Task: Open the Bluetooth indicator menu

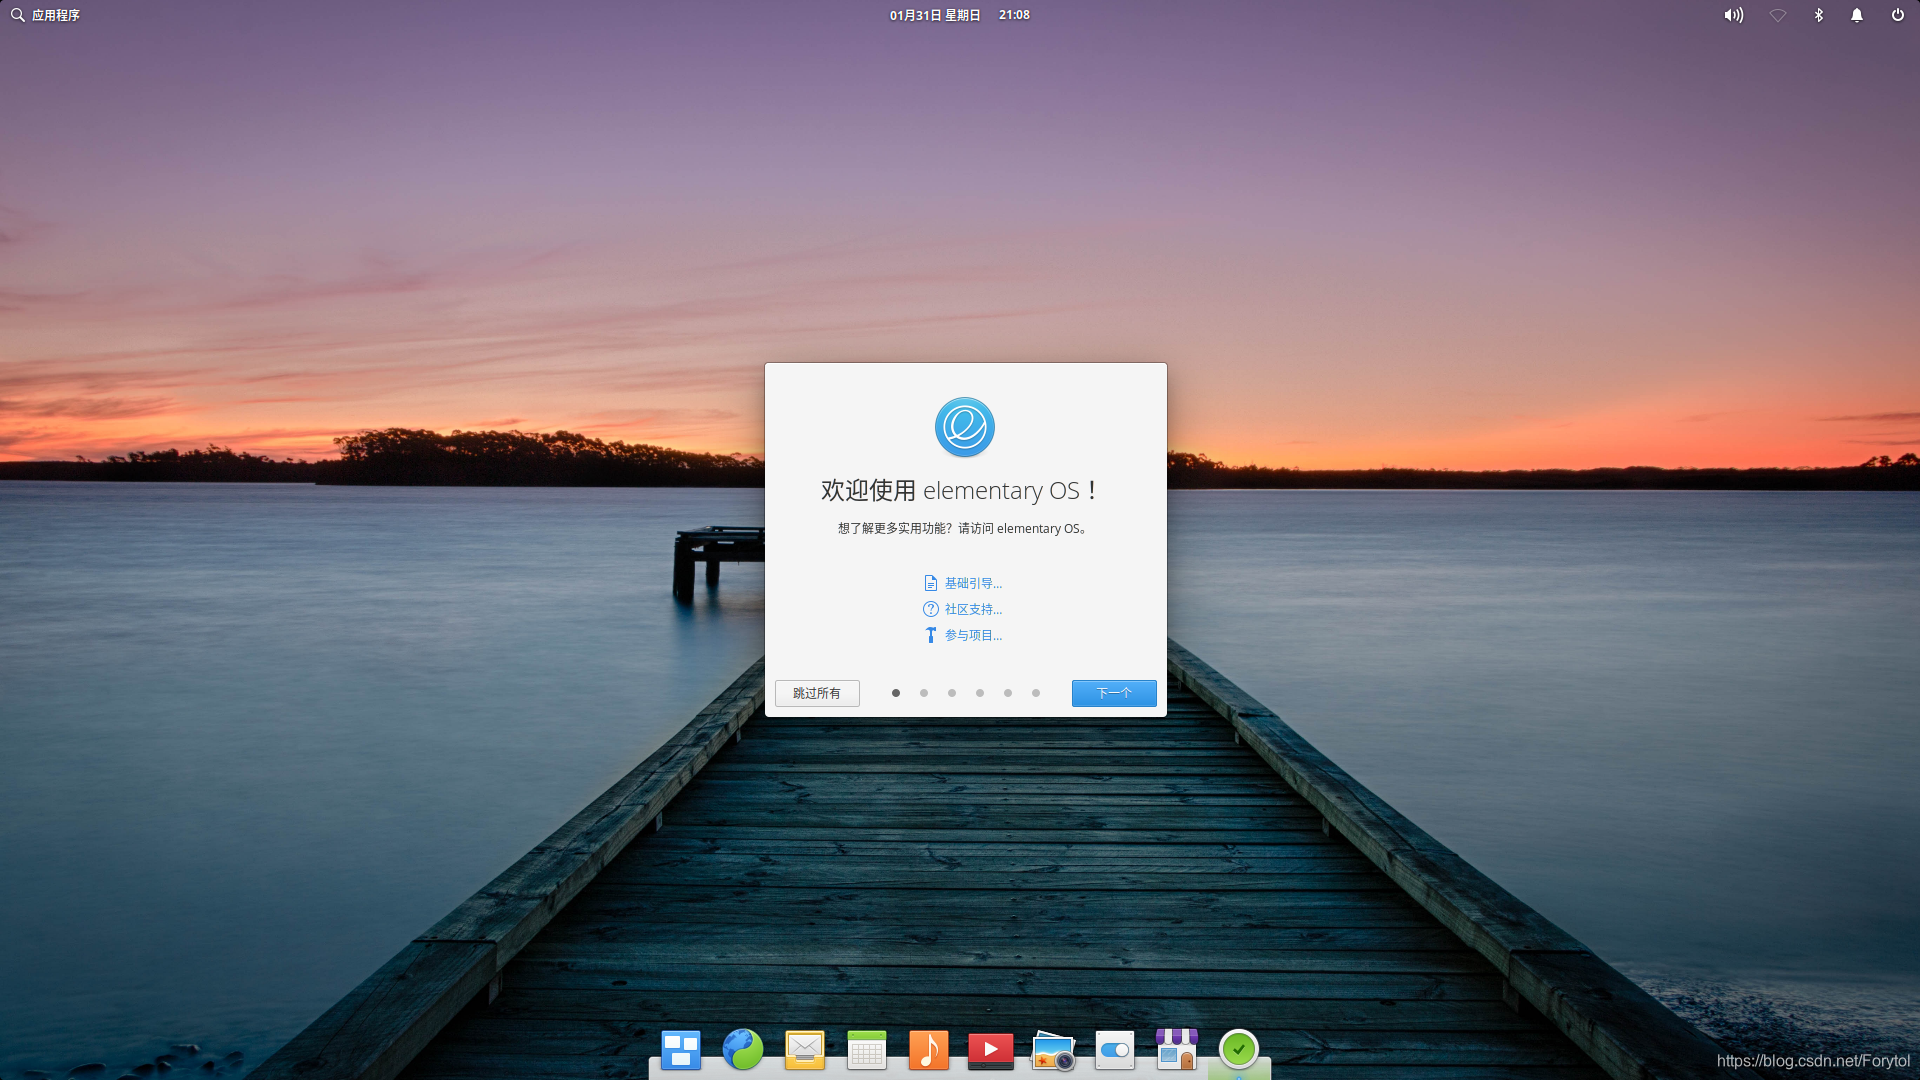Action: [1819, 15]
